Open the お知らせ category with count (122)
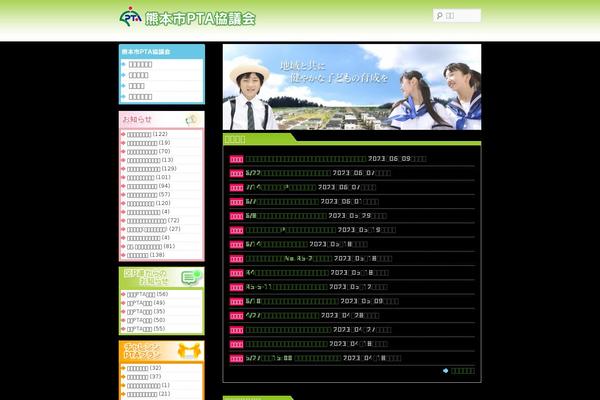600x400 pixels. pos(147,134)
